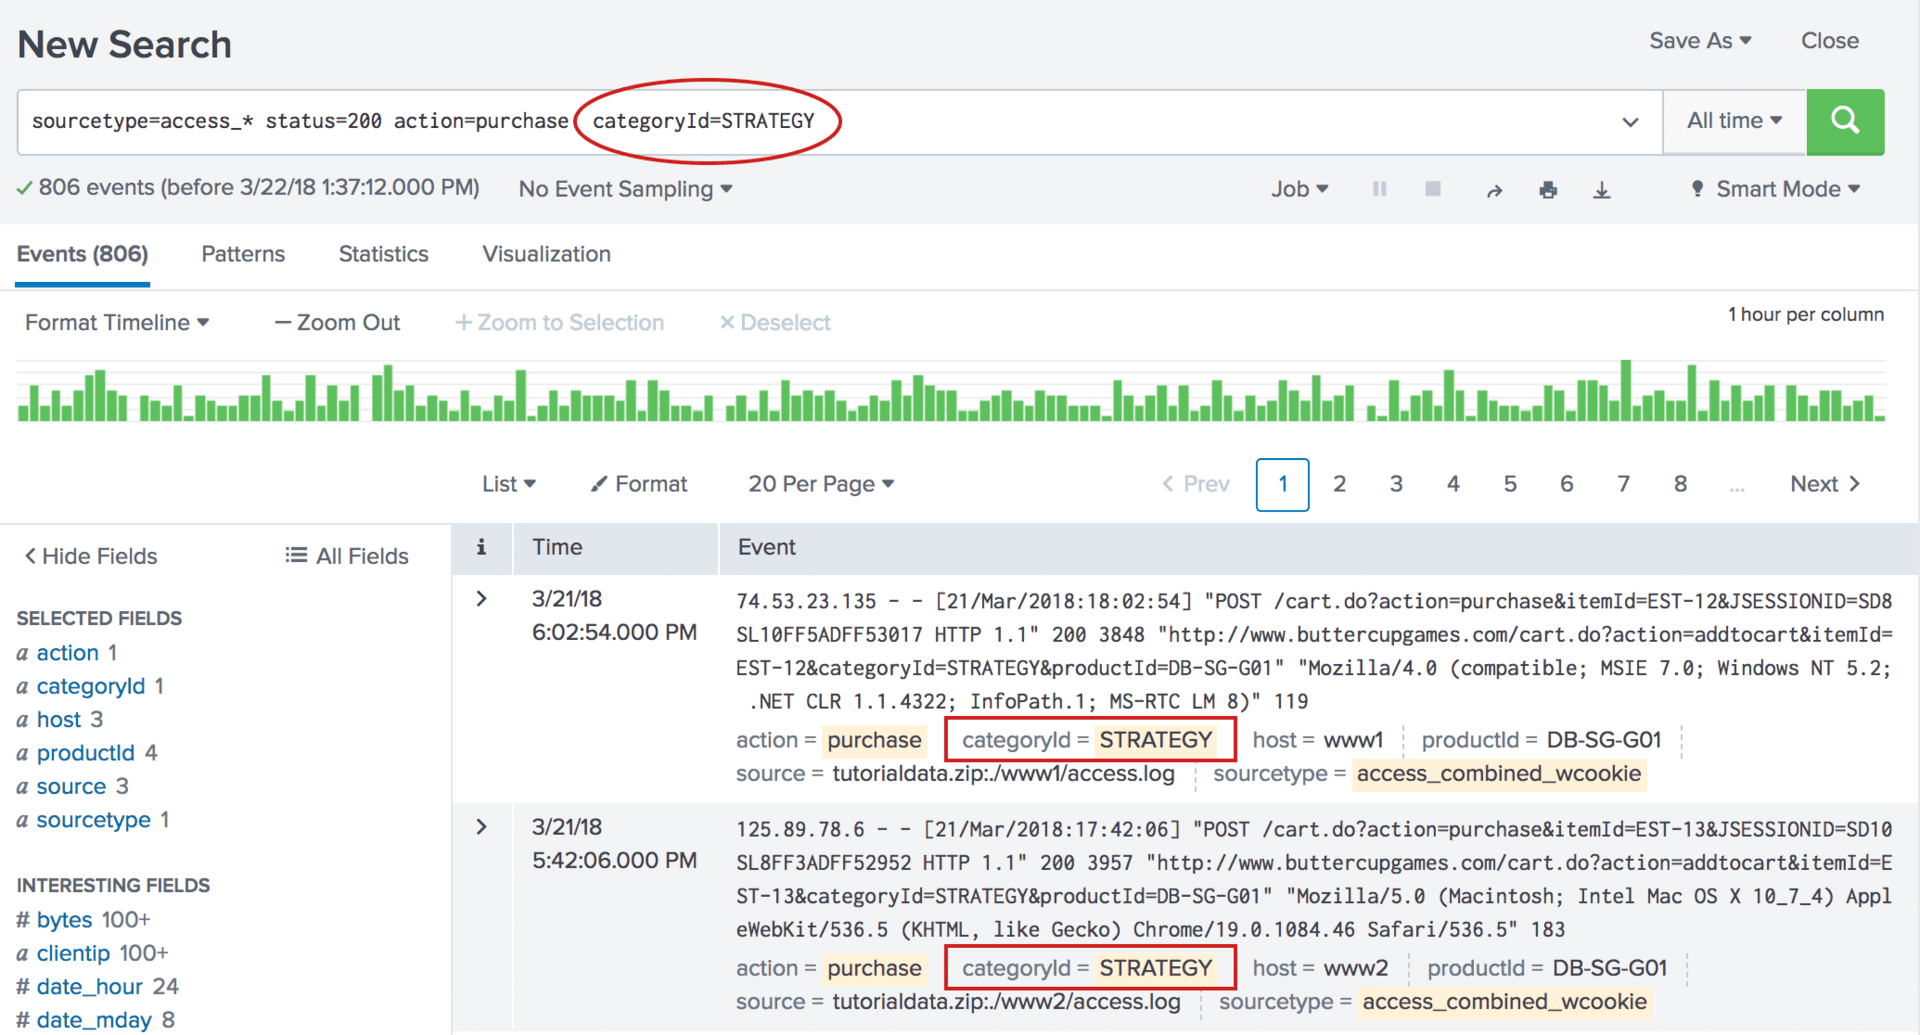Click inside the search query input

[1200, 121]
